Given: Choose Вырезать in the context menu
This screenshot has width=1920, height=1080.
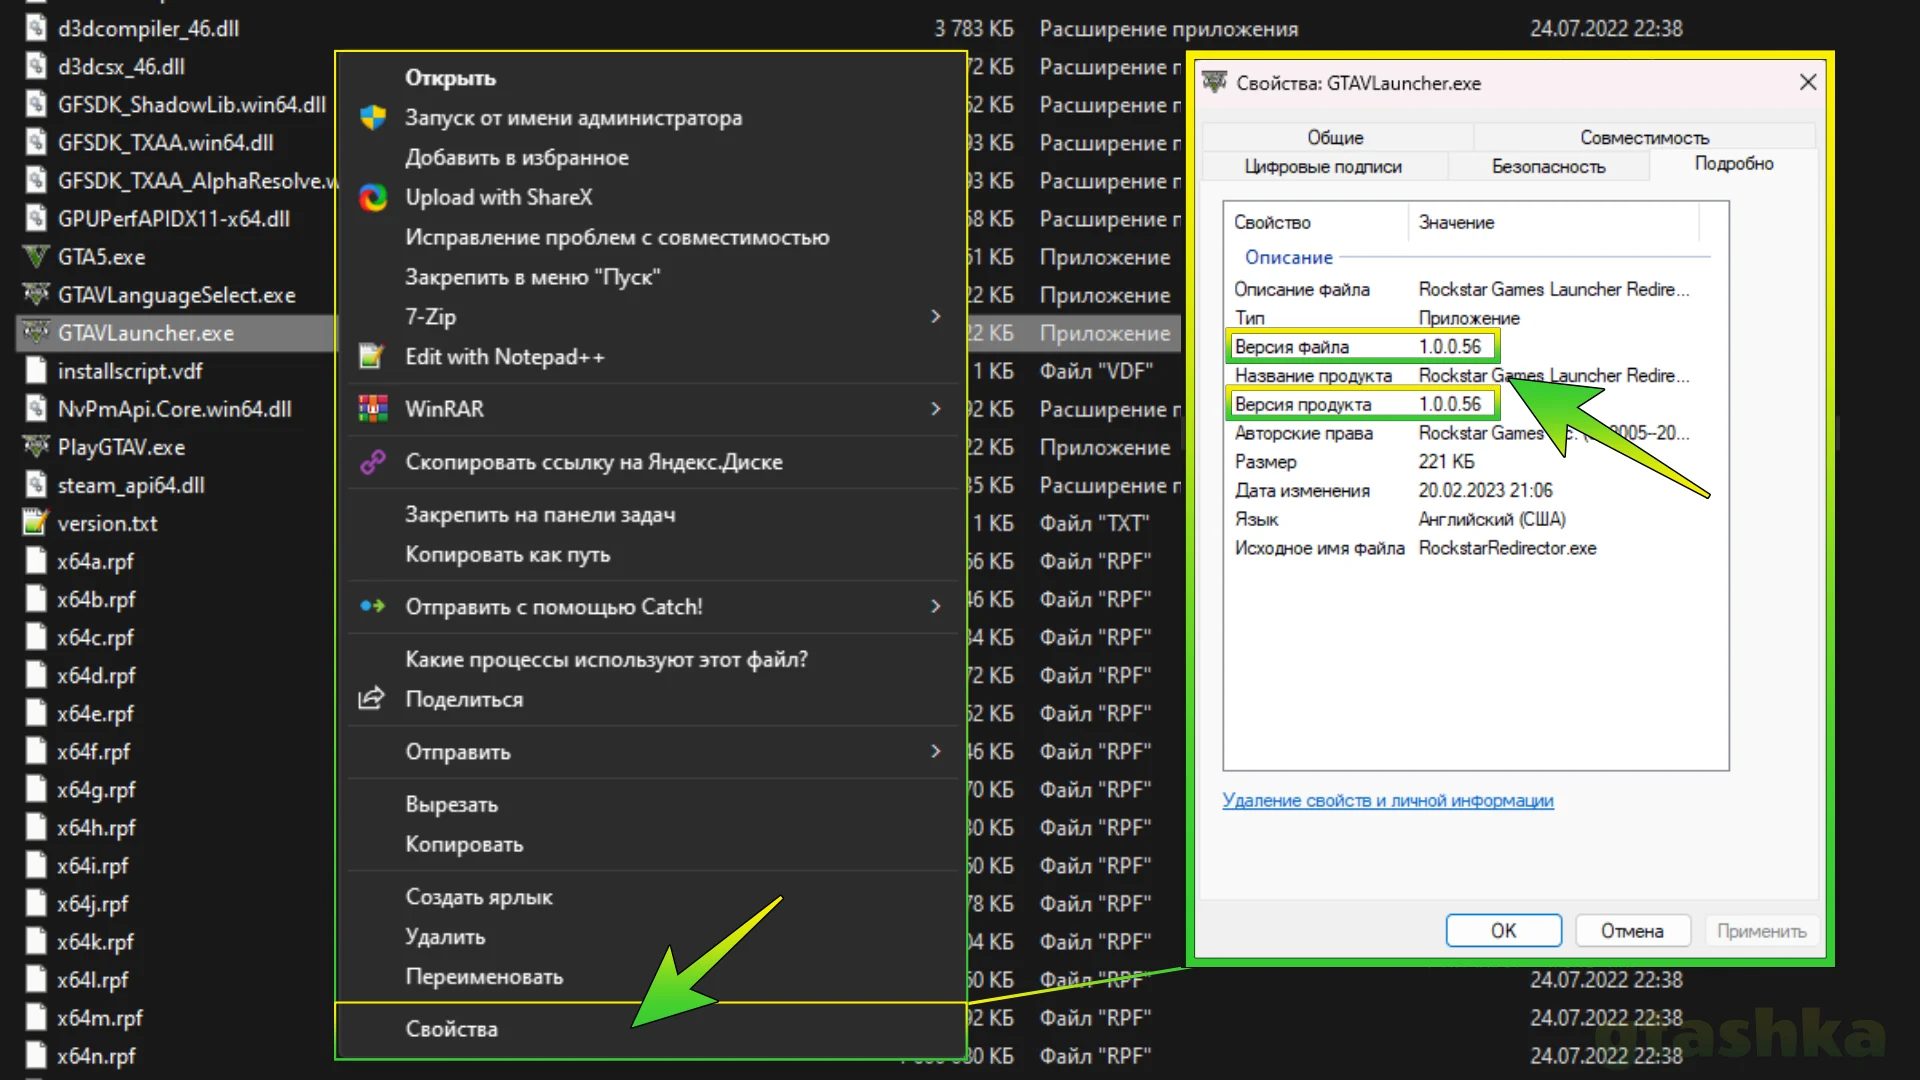Looking at the screenshot, I should (x=451, y=805).
